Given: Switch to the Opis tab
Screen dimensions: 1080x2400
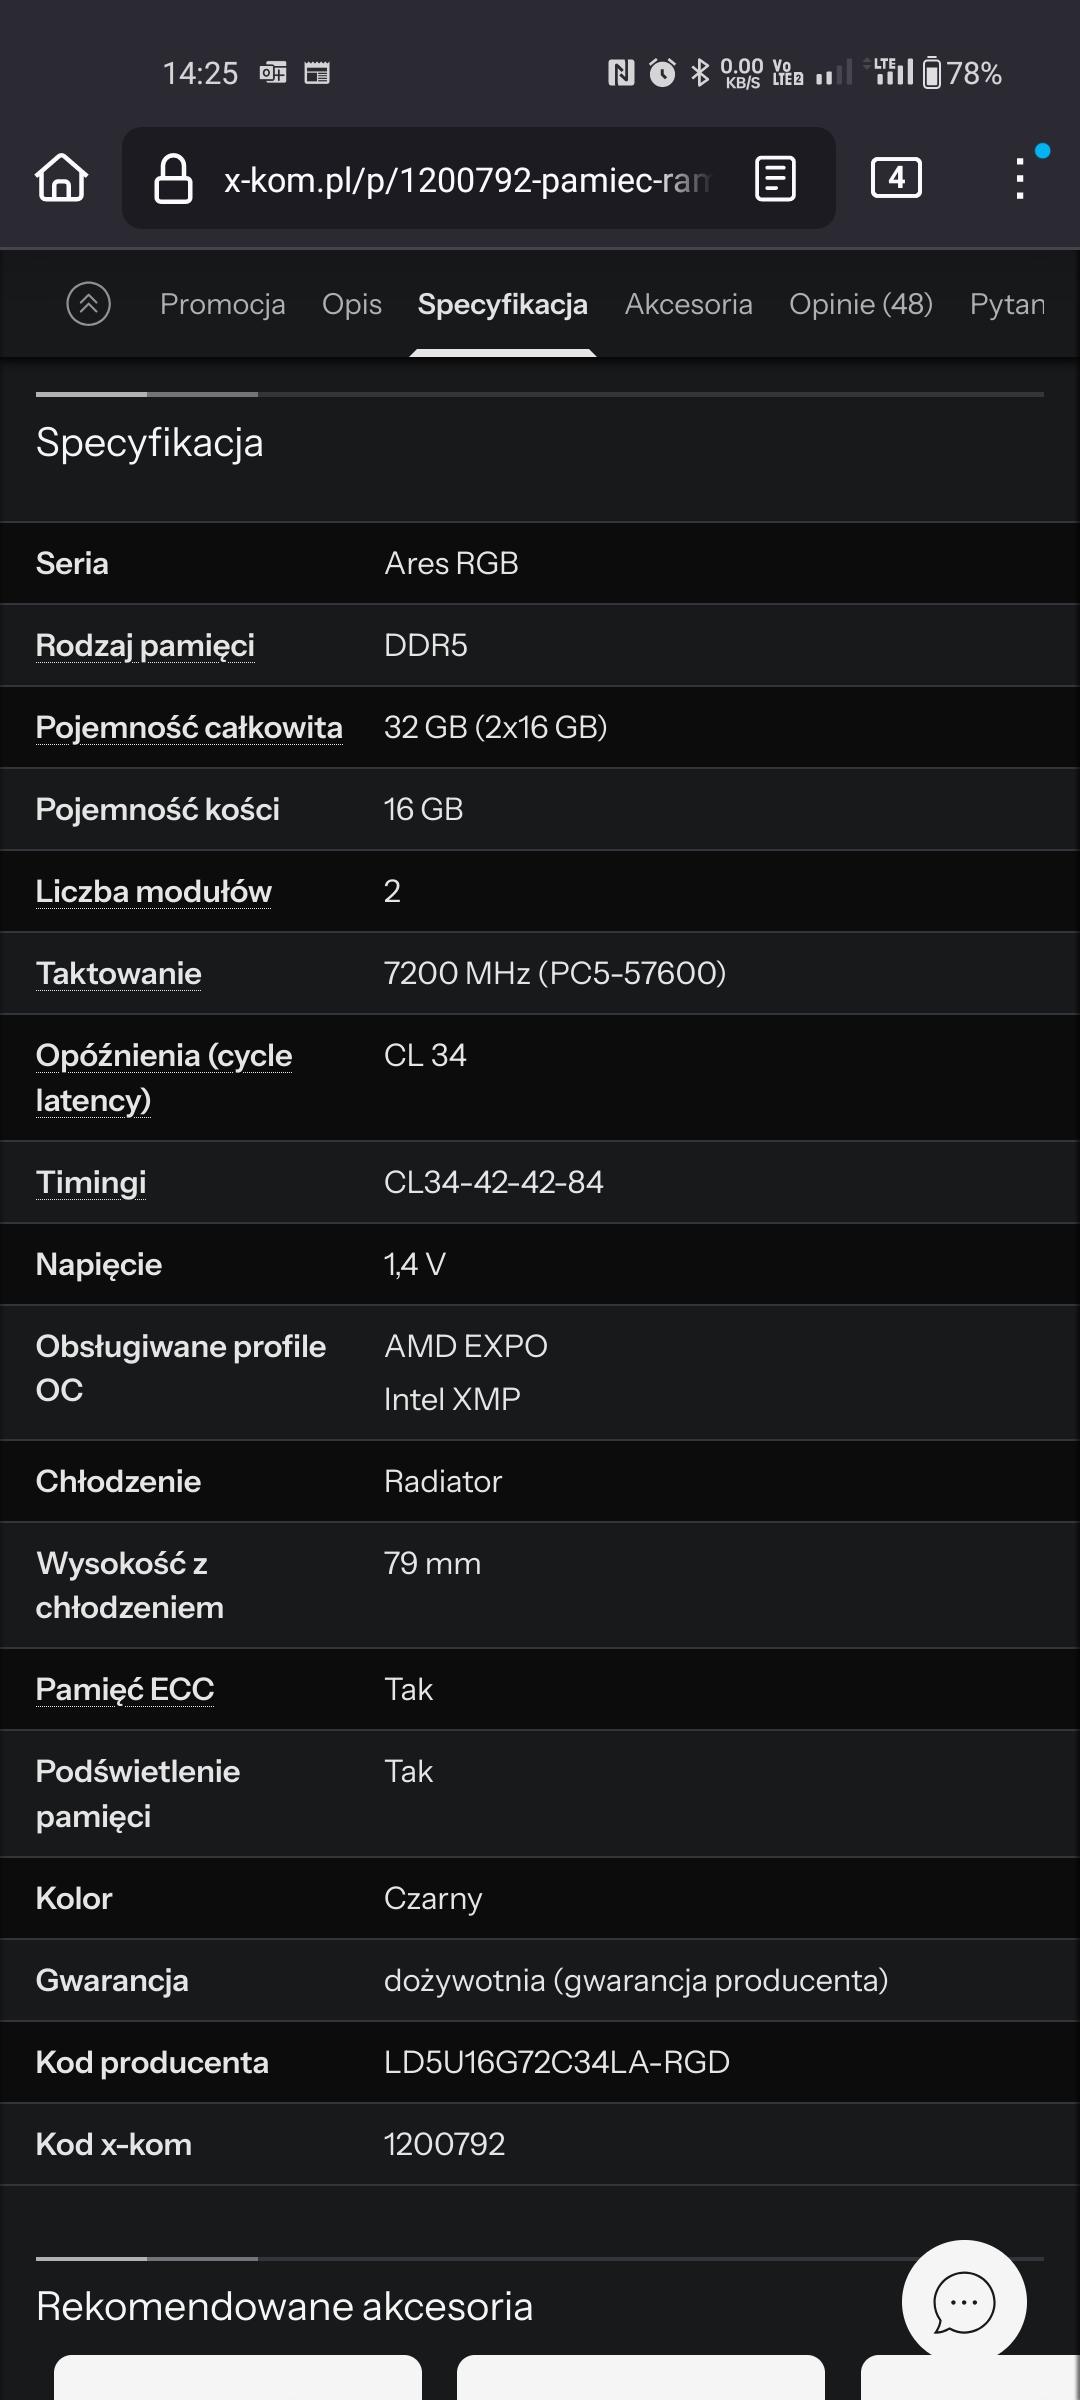Looking at the screenshot, I should pos(352,304).
